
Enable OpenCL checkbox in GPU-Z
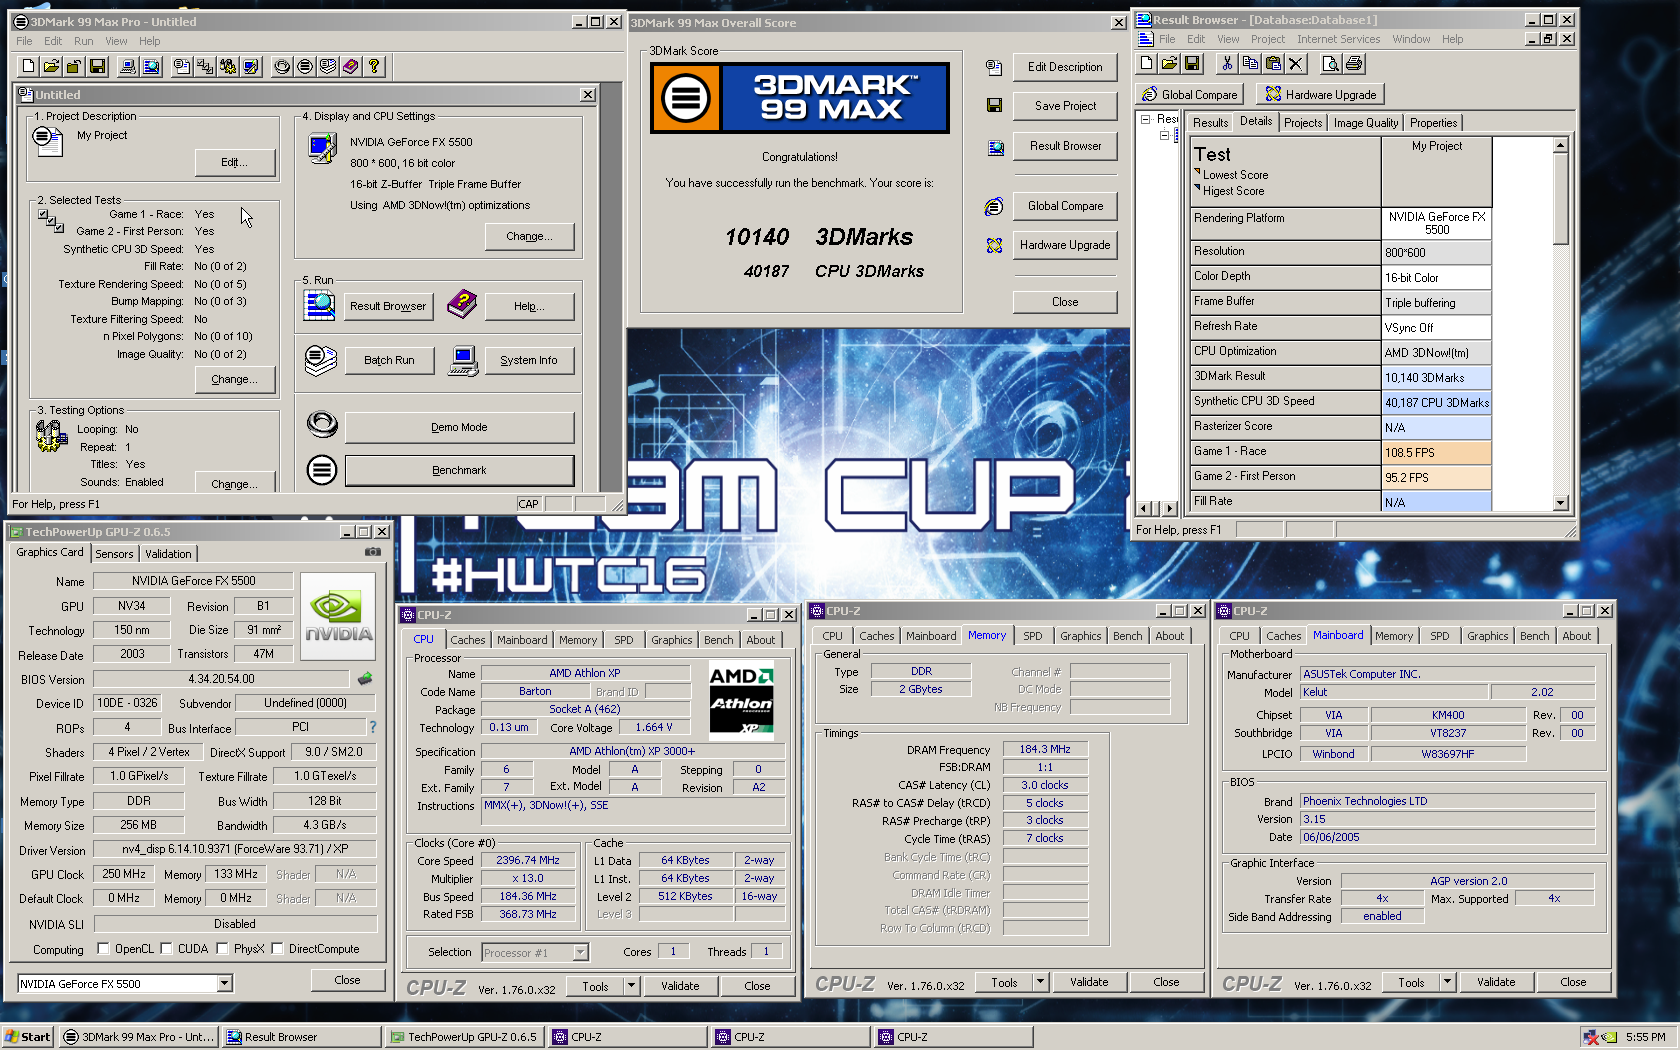click(103, 949)
